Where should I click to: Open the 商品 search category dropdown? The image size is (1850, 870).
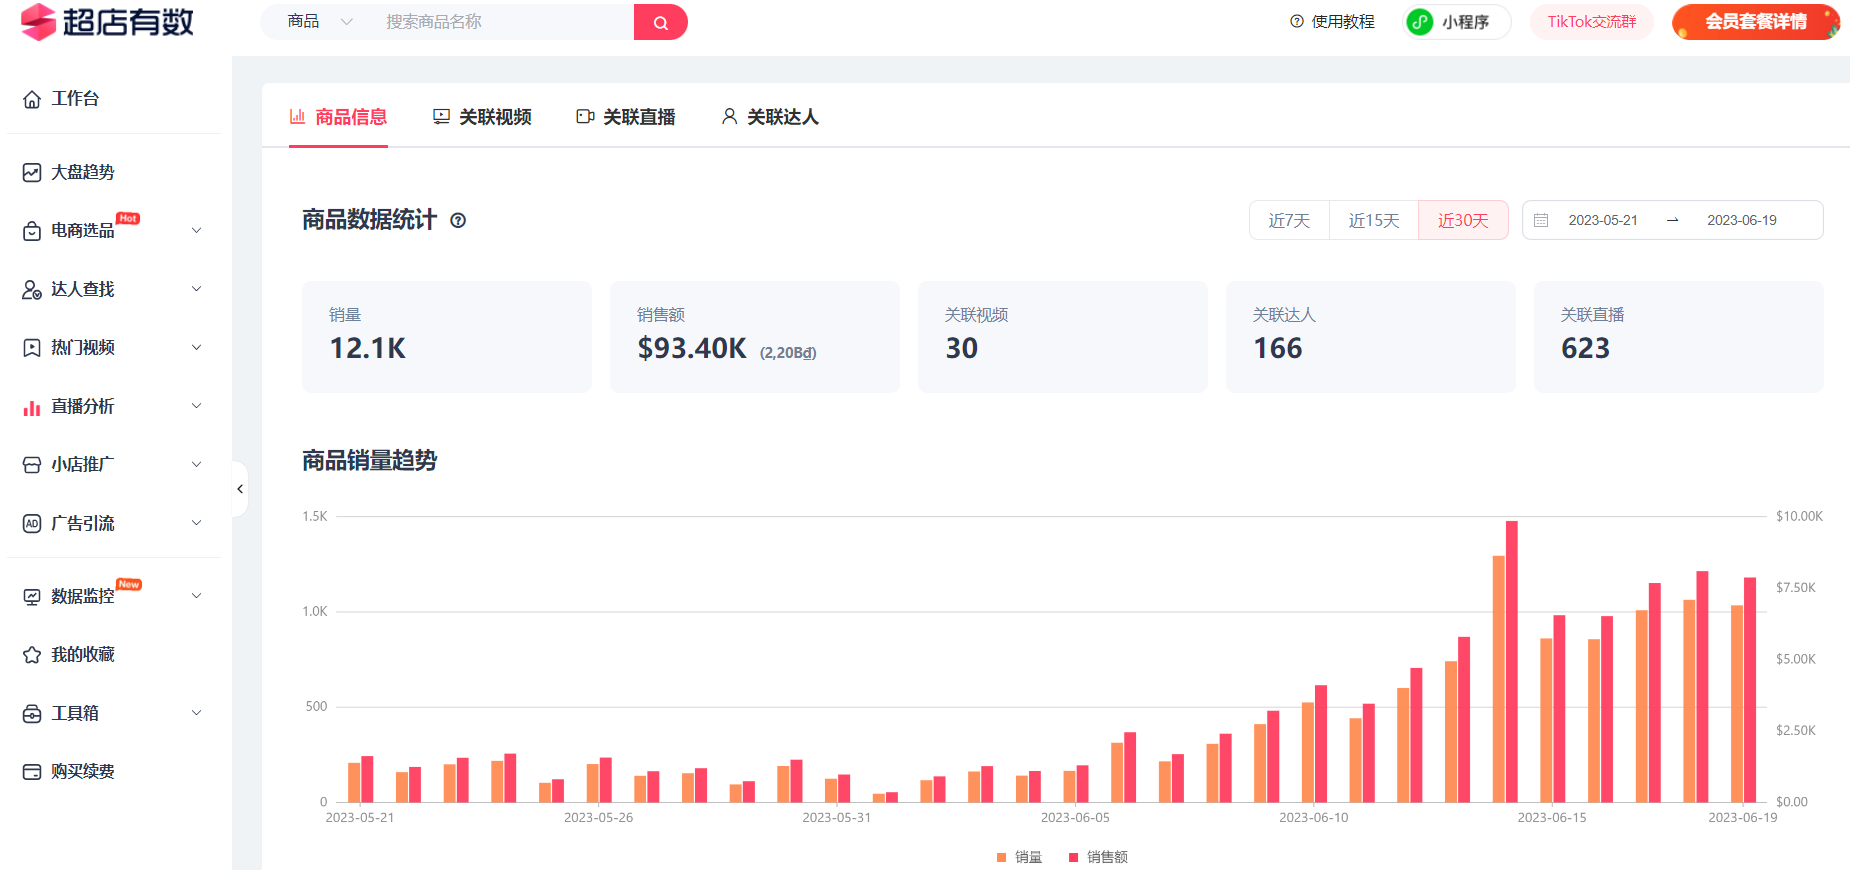click(319, 22)
